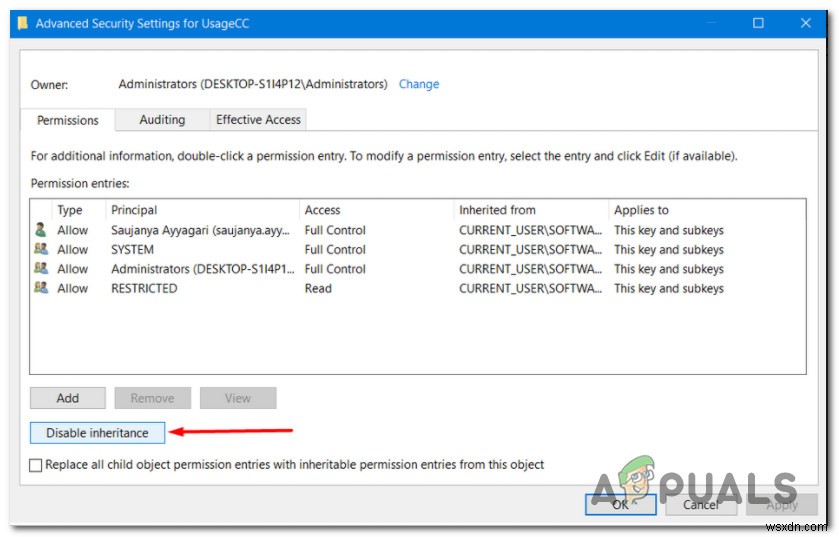Select the RESTRICTED principal entry
839x537 pixels.
144,288
